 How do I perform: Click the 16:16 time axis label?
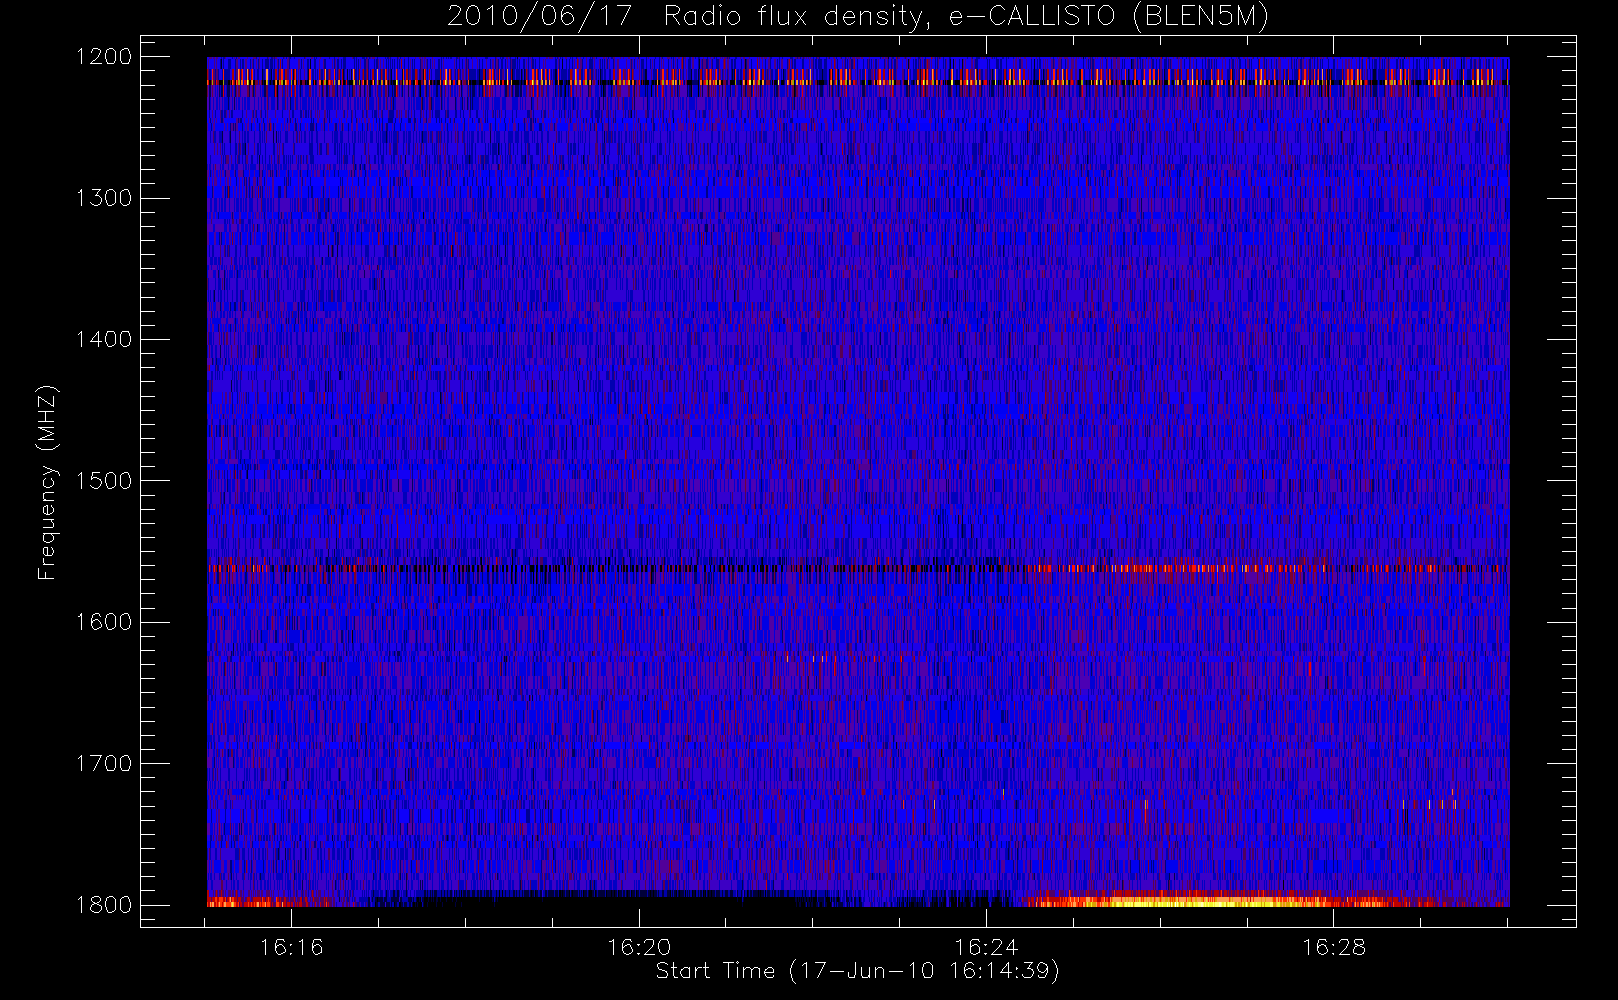291,947
